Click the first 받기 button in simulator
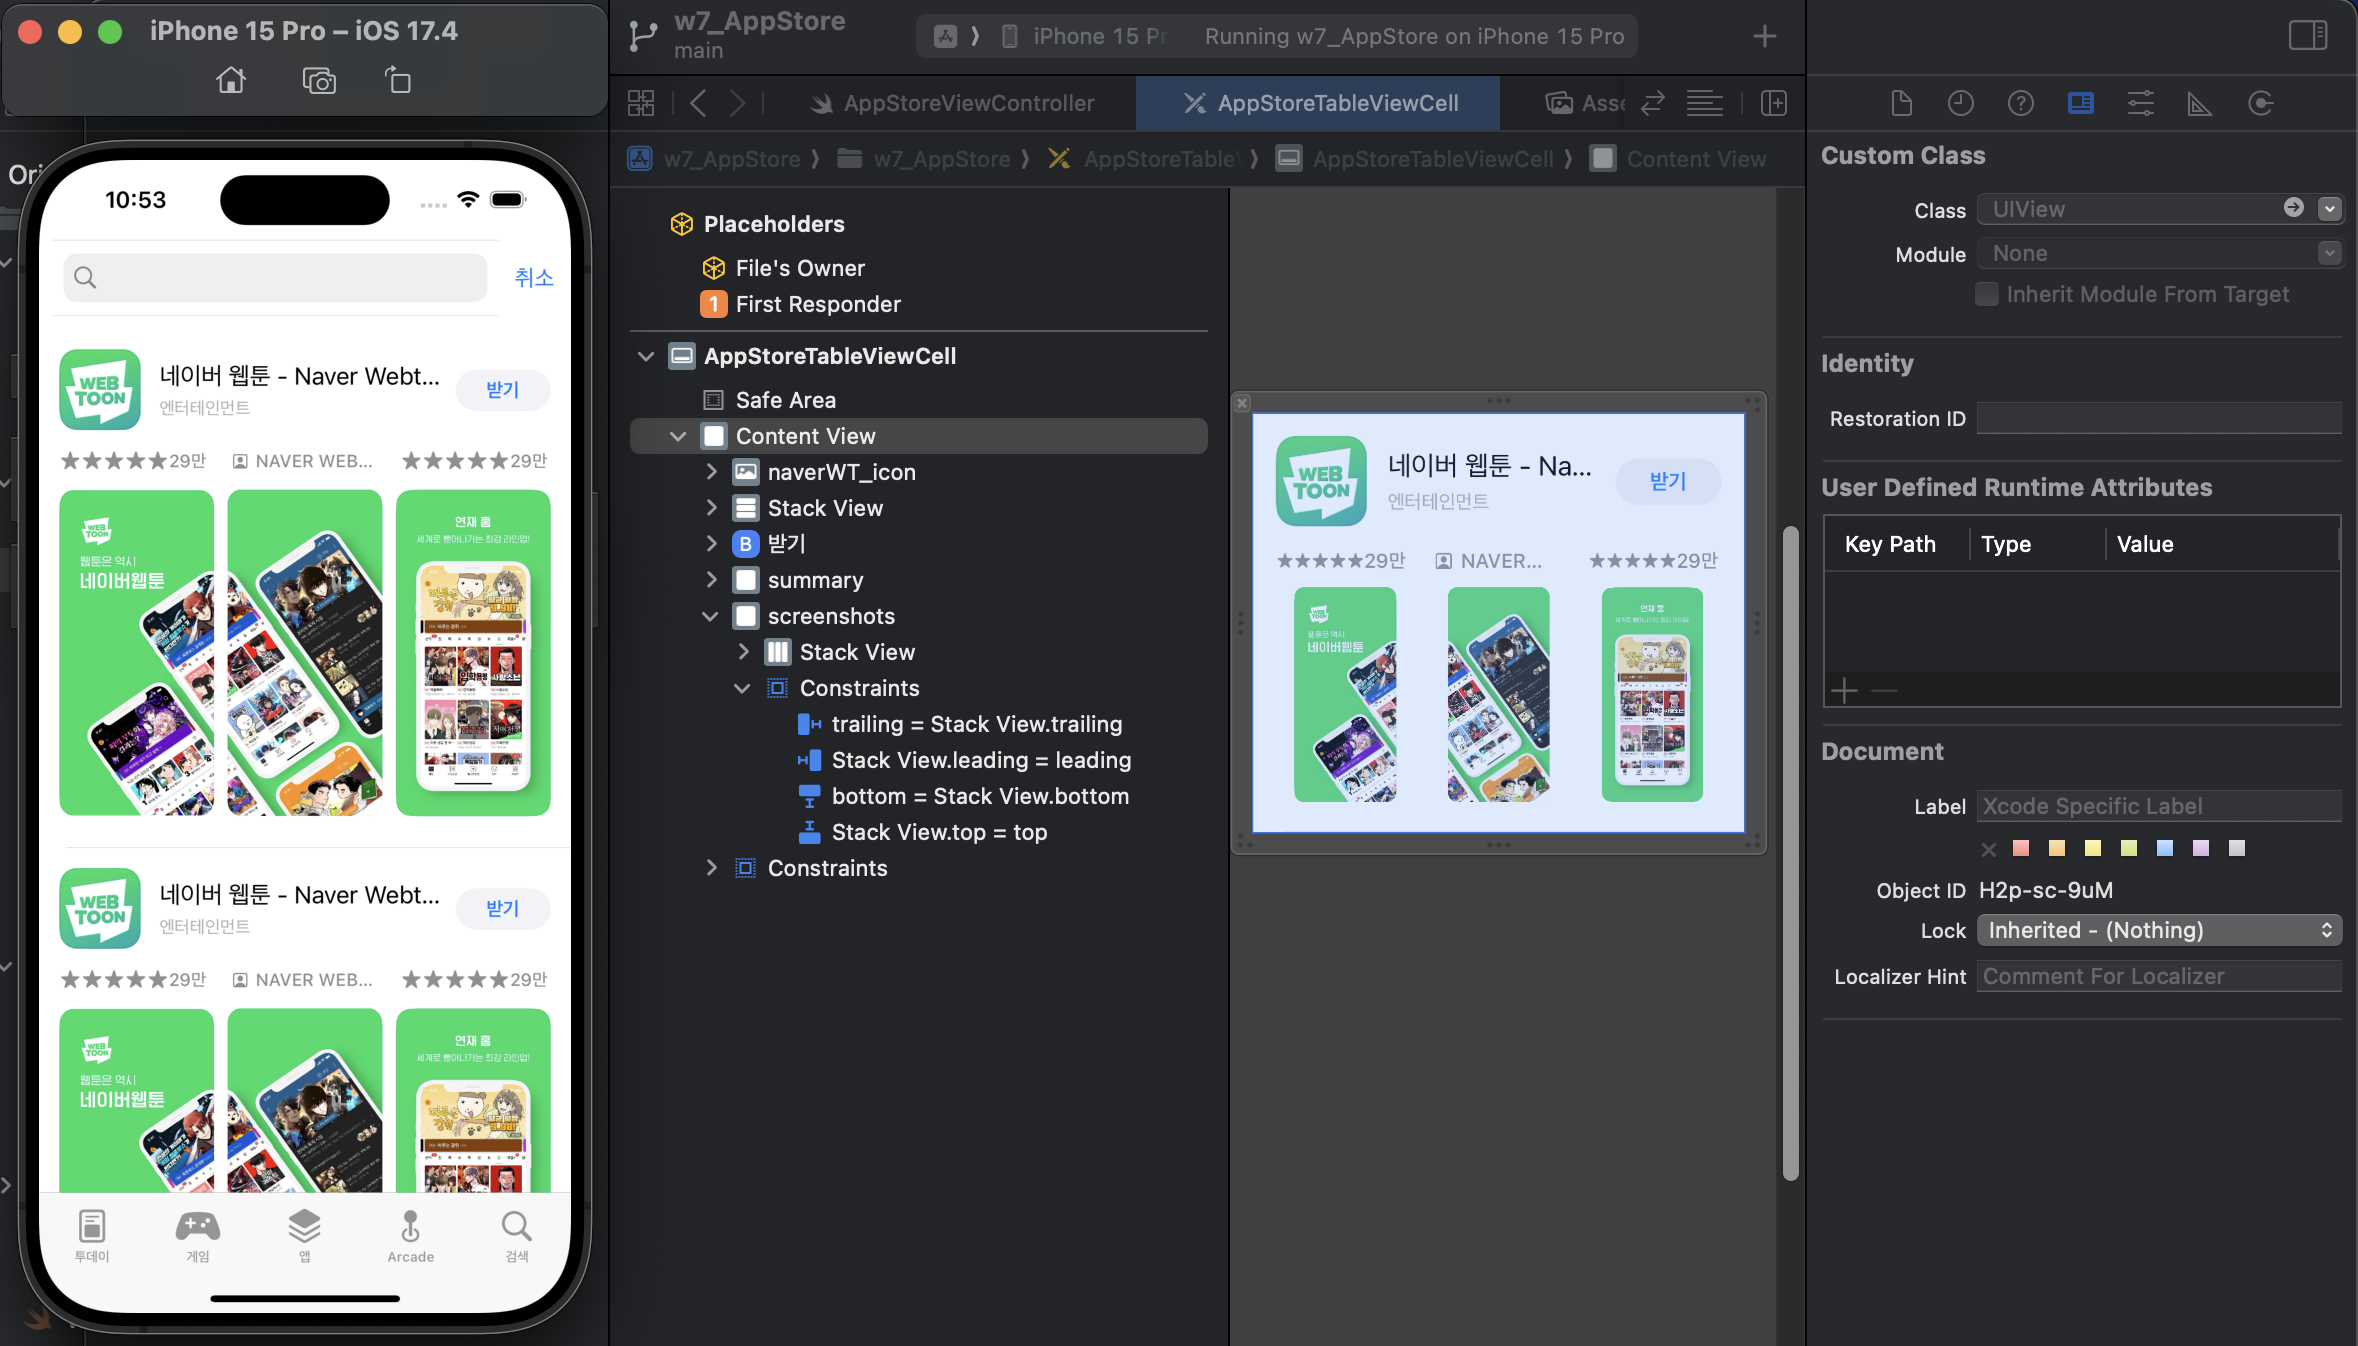This screenshot has height=1346, width=2358. (503, 390)
